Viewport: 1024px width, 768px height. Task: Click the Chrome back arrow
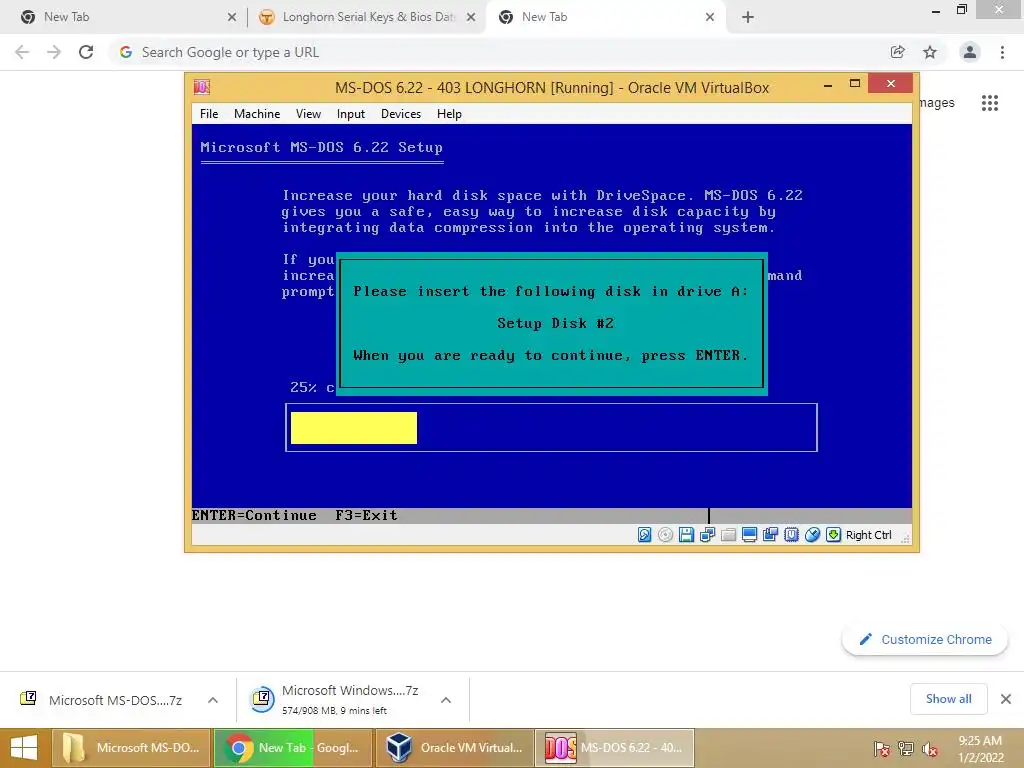tap(22, 52)
